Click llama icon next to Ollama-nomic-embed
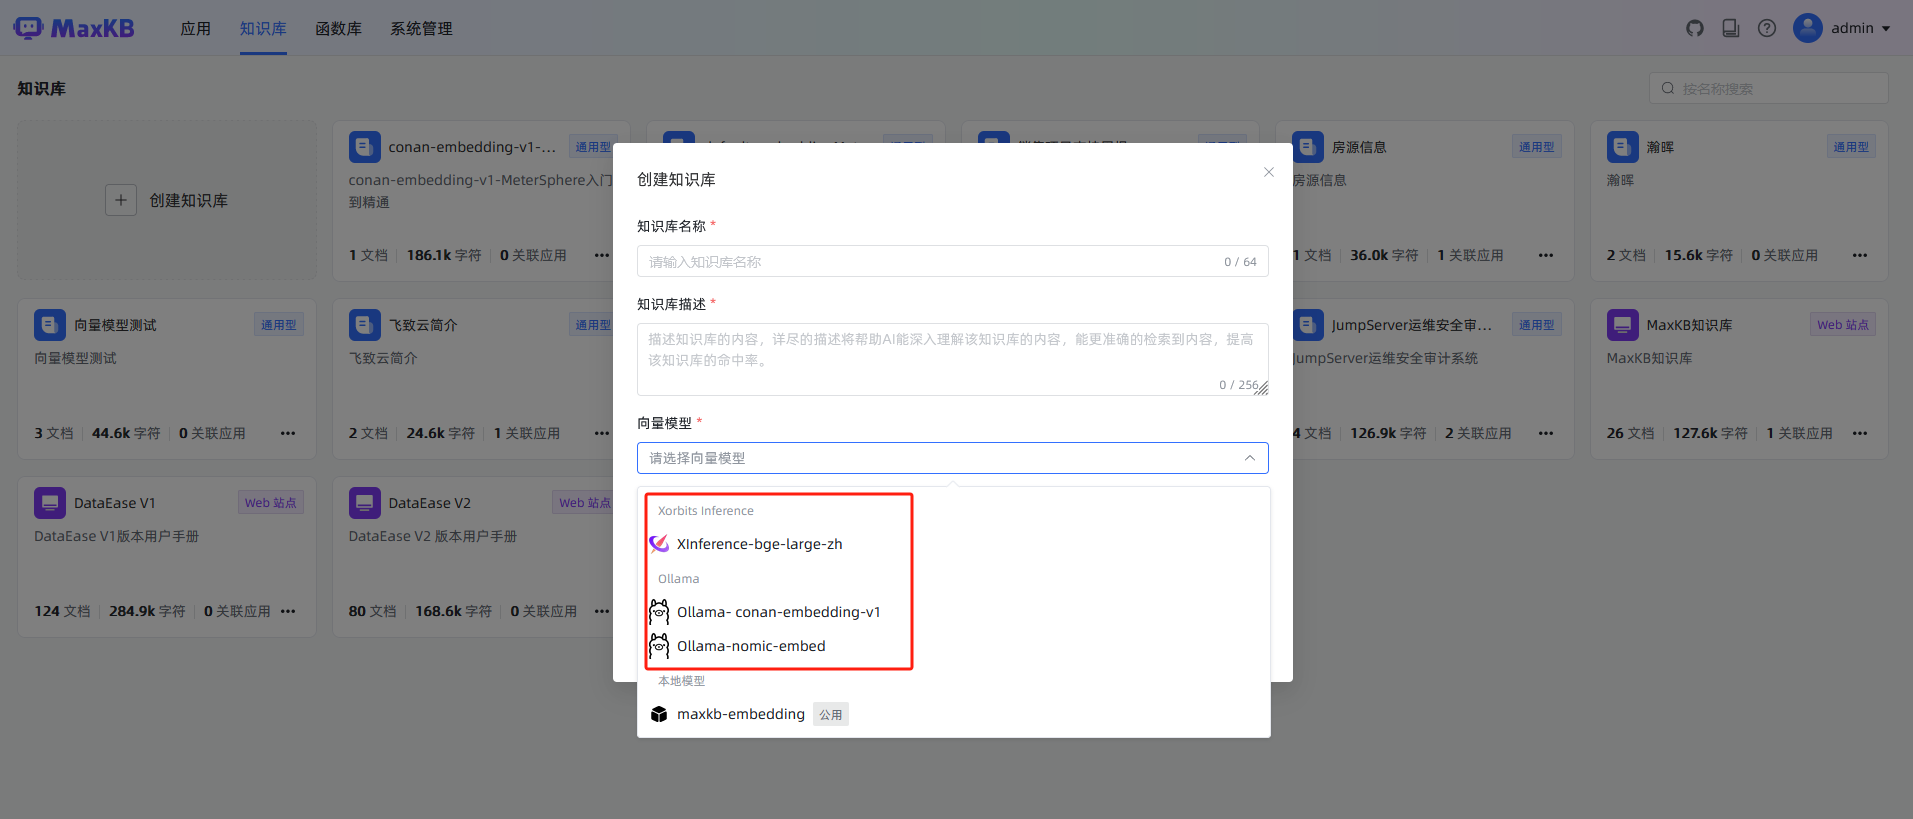Image resolution: width=1913 pixels, height=819 pixels. [659, 646]
